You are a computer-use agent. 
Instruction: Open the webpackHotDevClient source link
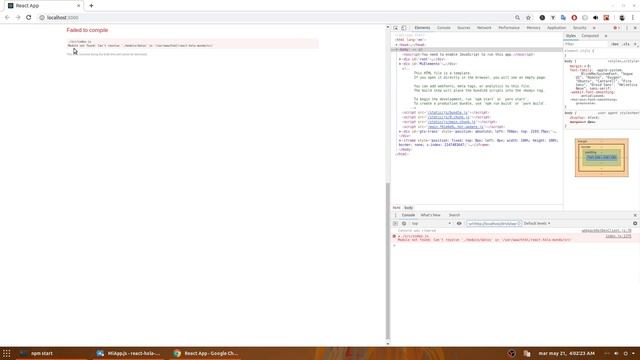coord(606,231)
